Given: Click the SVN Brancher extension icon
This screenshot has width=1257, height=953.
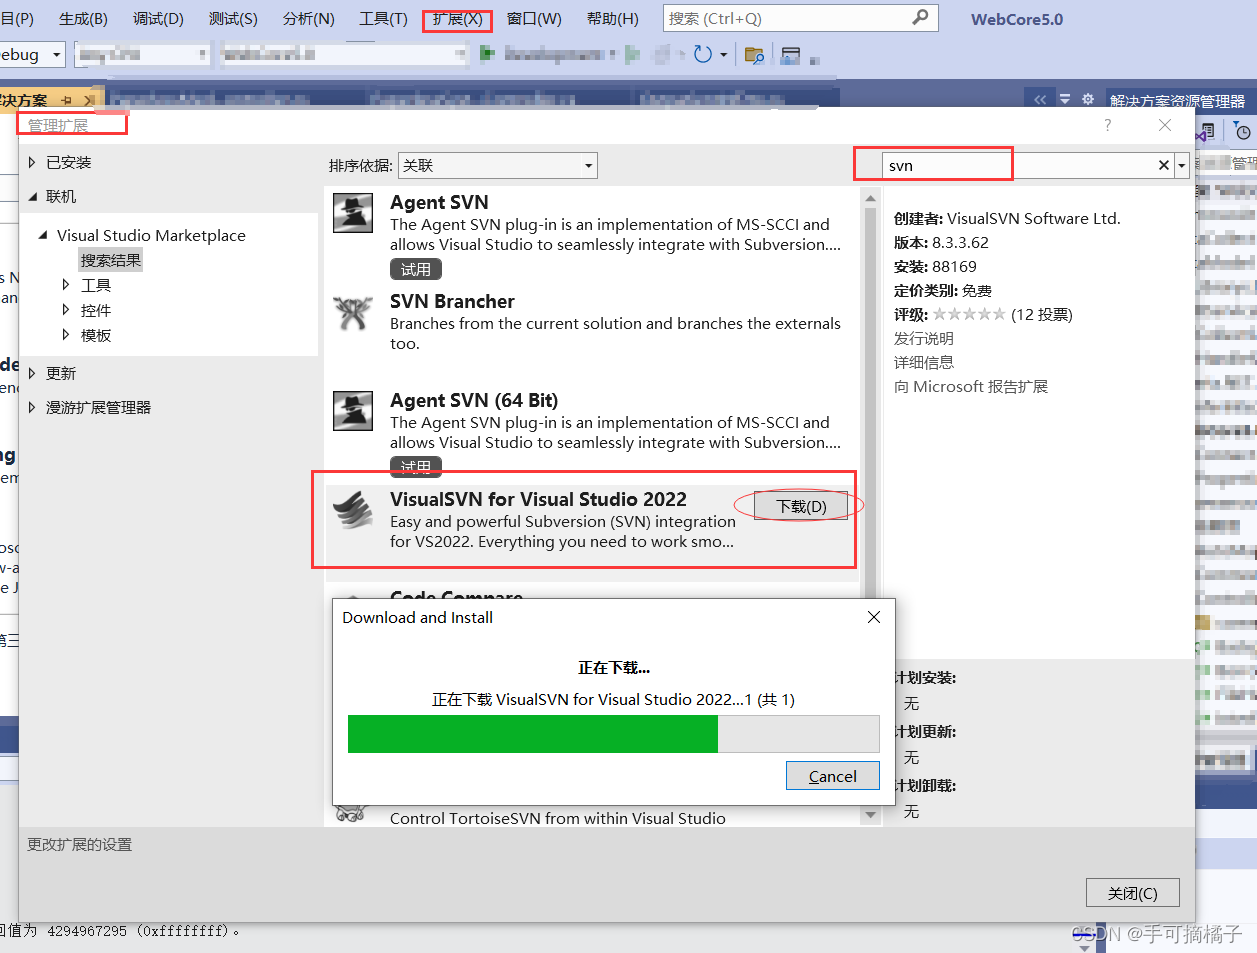Looking at the screenshot, I should click(353, 313).
